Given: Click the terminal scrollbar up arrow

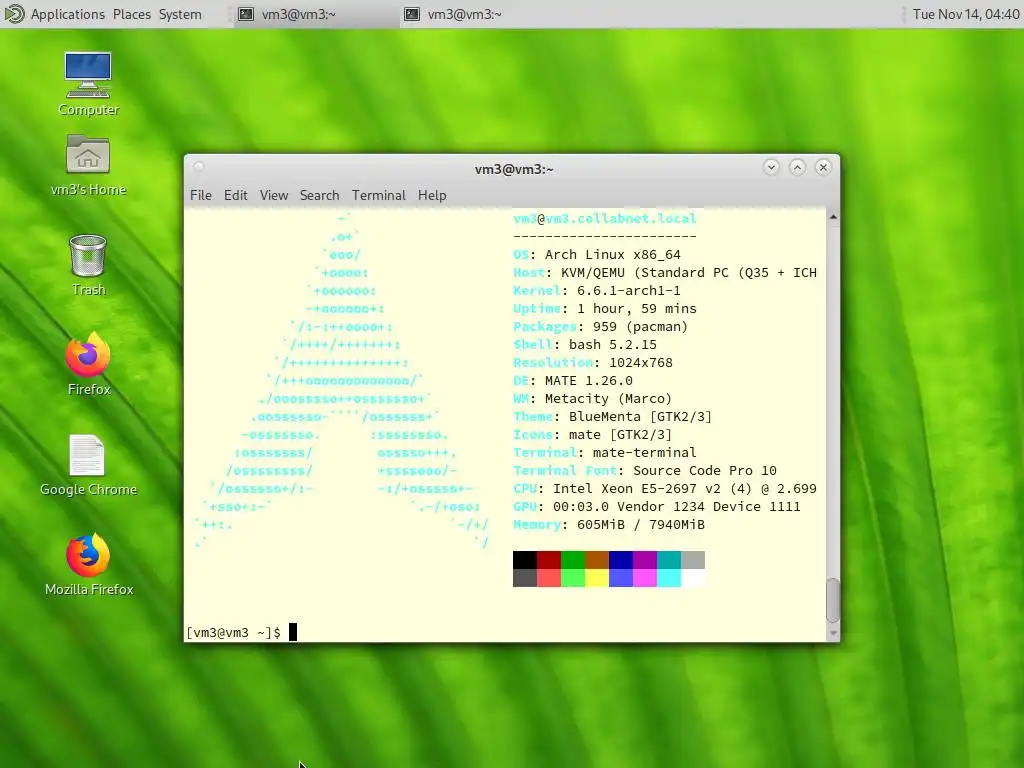Looking at the screenshot, I should (x=833, y=216).
